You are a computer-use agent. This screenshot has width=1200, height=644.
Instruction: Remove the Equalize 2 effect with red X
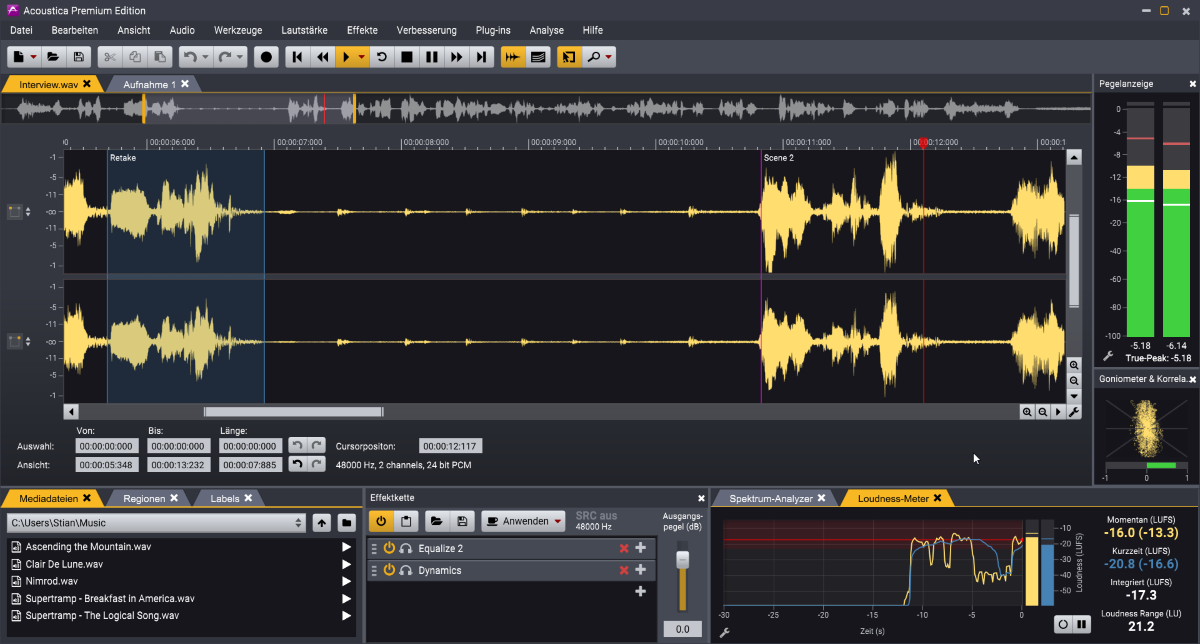(x=624, y=548)
